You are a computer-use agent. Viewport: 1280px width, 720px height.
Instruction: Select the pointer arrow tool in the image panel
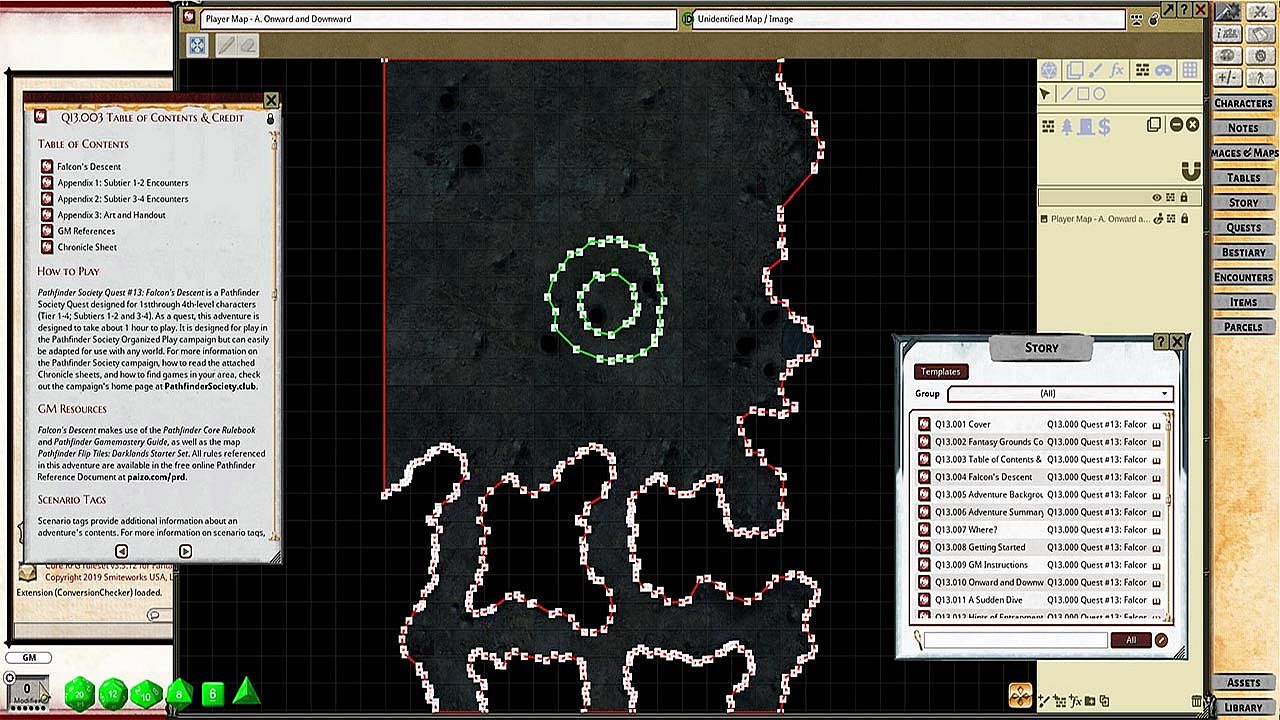pyautogui.click(x=1046, y=94)
